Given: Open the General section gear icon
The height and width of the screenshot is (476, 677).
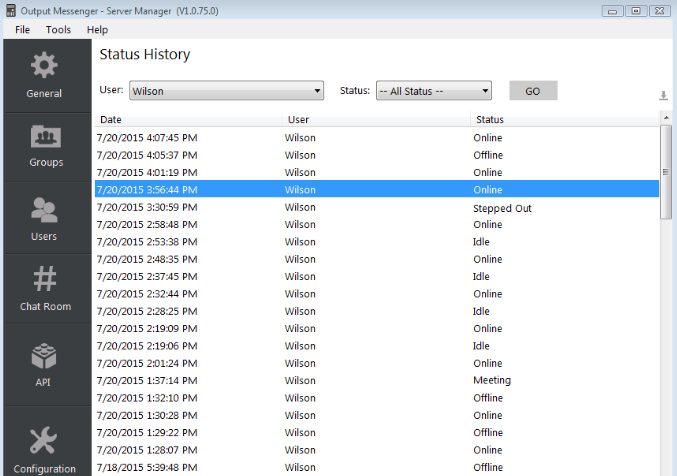Looking at the screenshot, I should coord(44,65).
